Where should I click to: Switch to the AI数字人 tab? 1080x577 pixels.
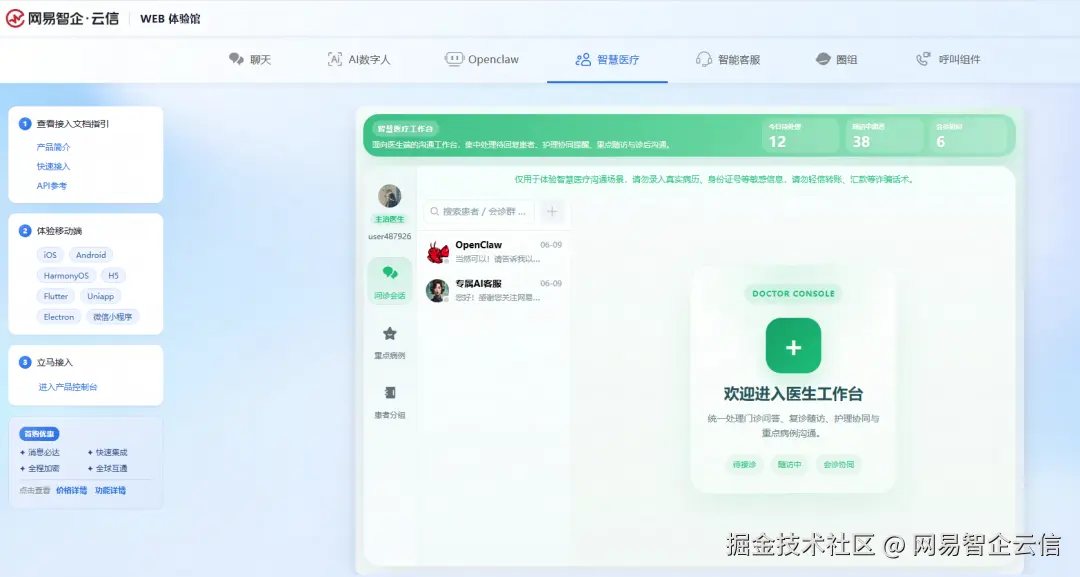tap(359, 60)
